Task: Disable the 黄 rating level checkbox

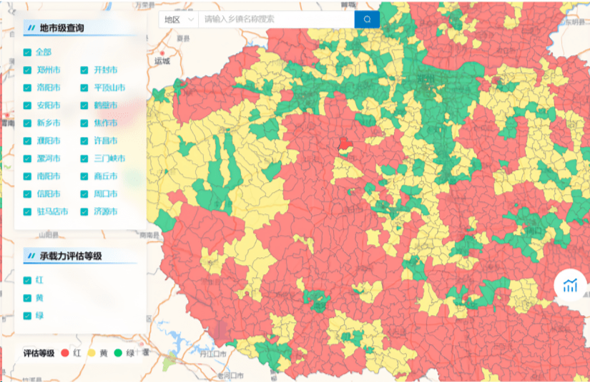Action: [x=27, y=298]
